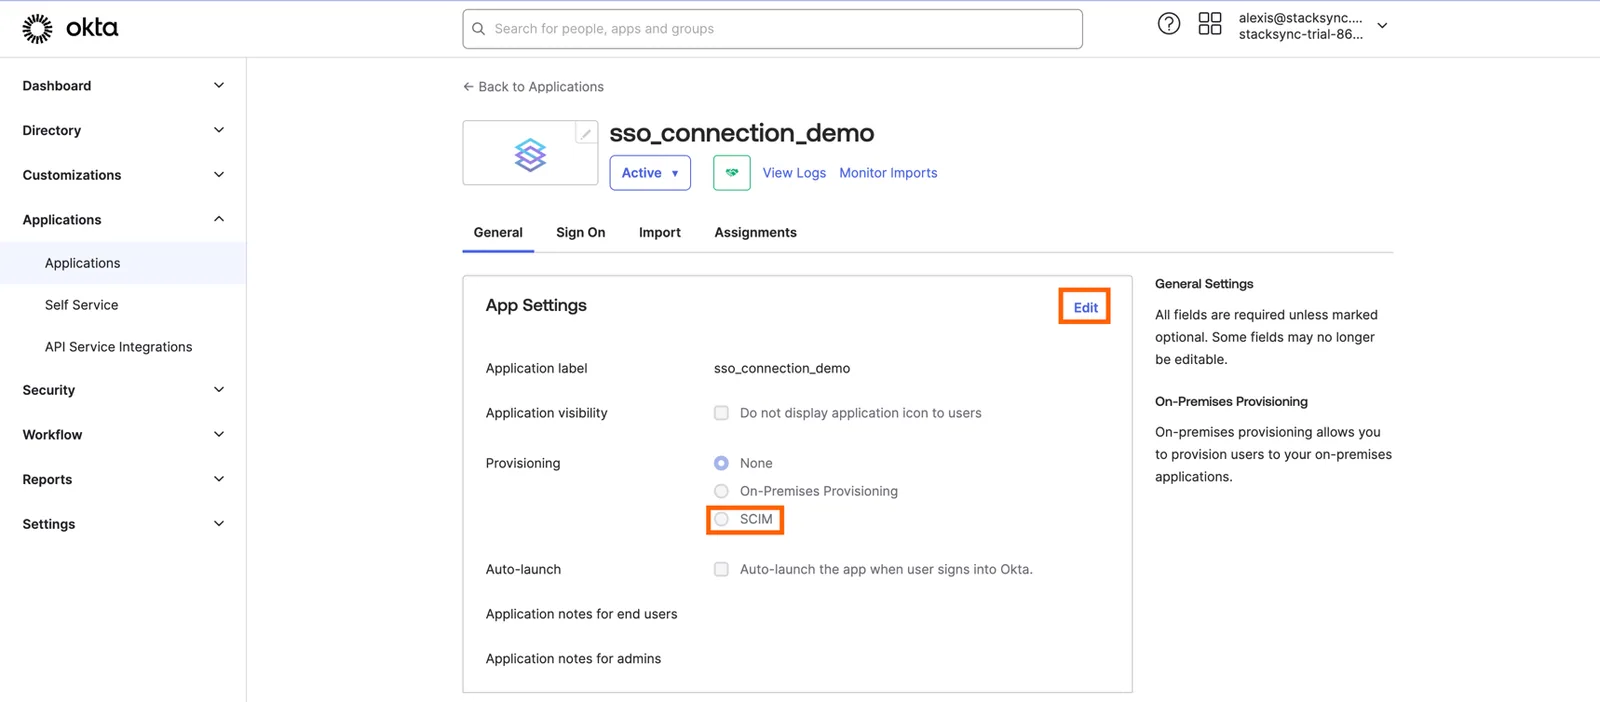Switch to the General tab
1600x702 pixels.
click(x=498, y=232)
